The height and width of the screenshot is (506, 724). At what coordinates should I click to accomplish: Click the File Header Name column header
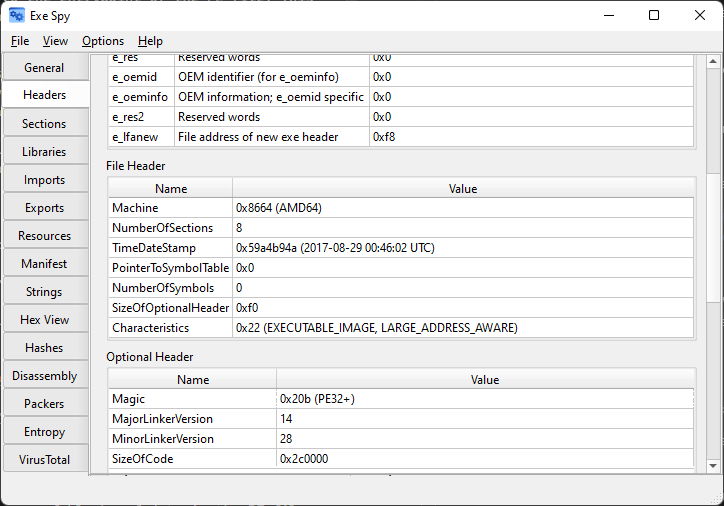171,188
